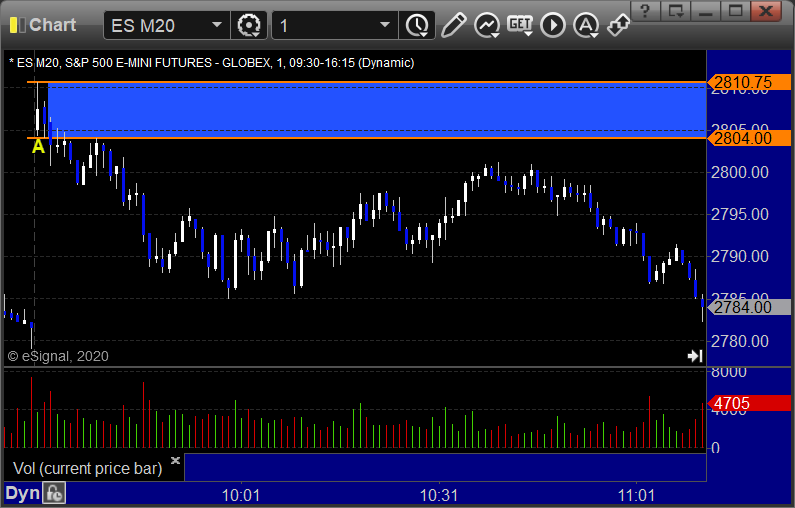Click the 2790.00 price axis label

(740, 257)
